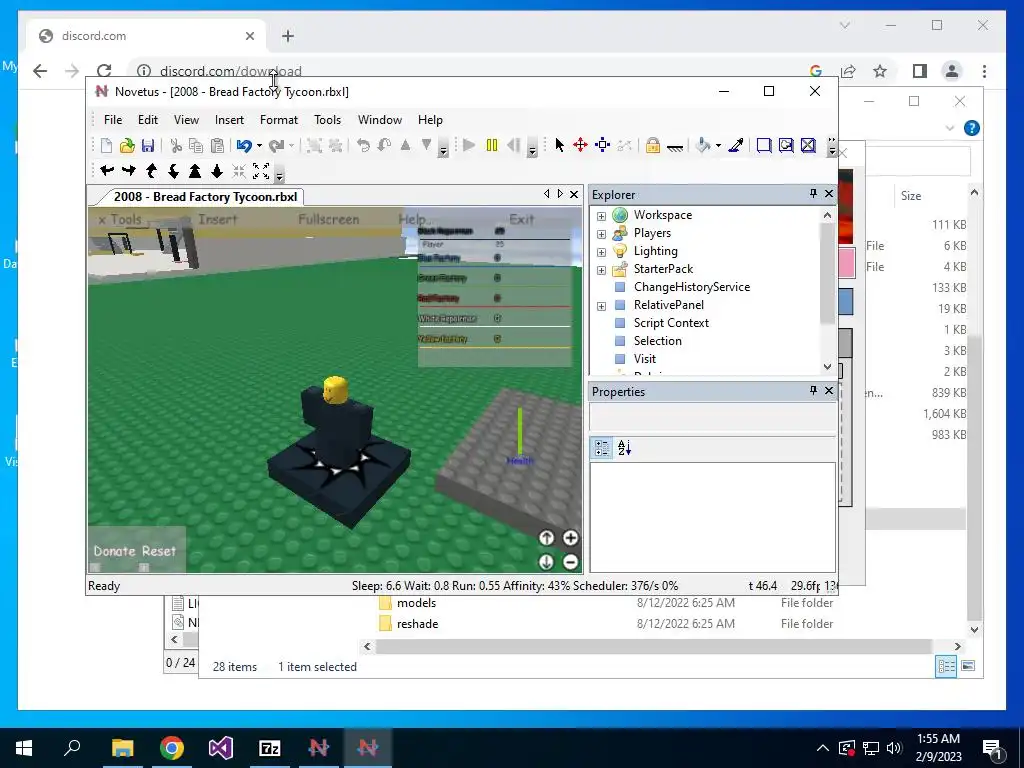Select the Dropper color picker tool
1024x768 pixels.
coord(736,145)
